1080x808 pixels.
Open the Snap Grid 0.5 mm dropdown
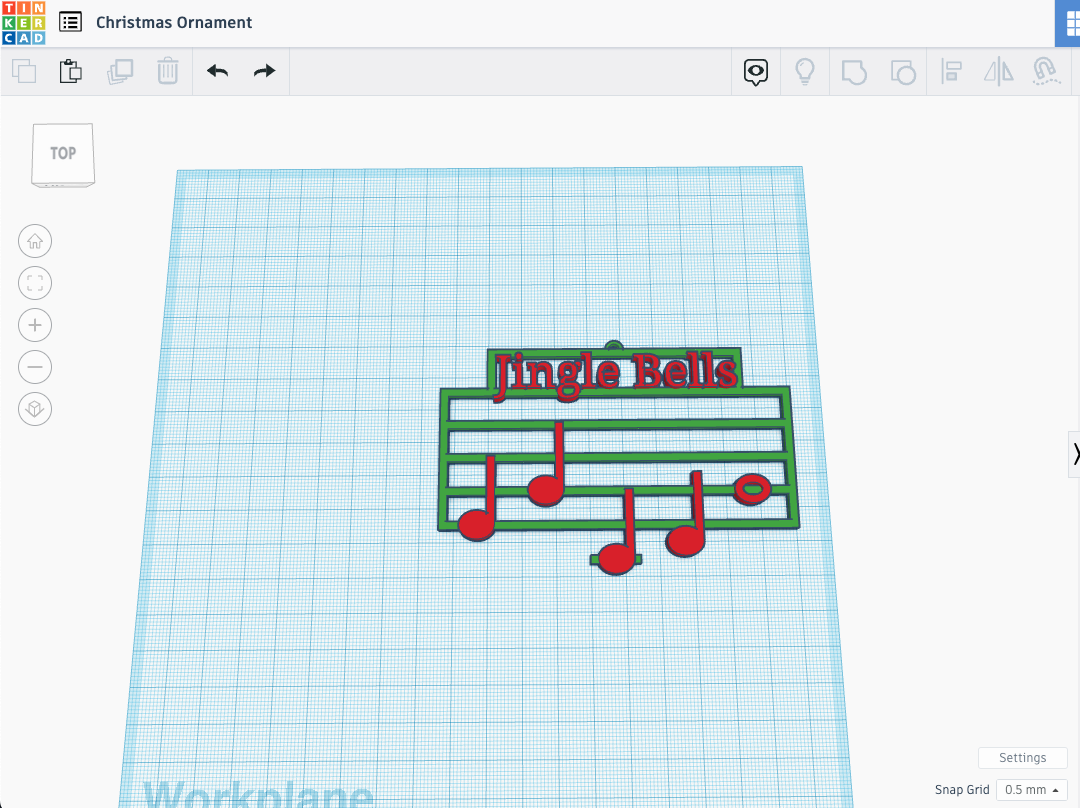1031,789
